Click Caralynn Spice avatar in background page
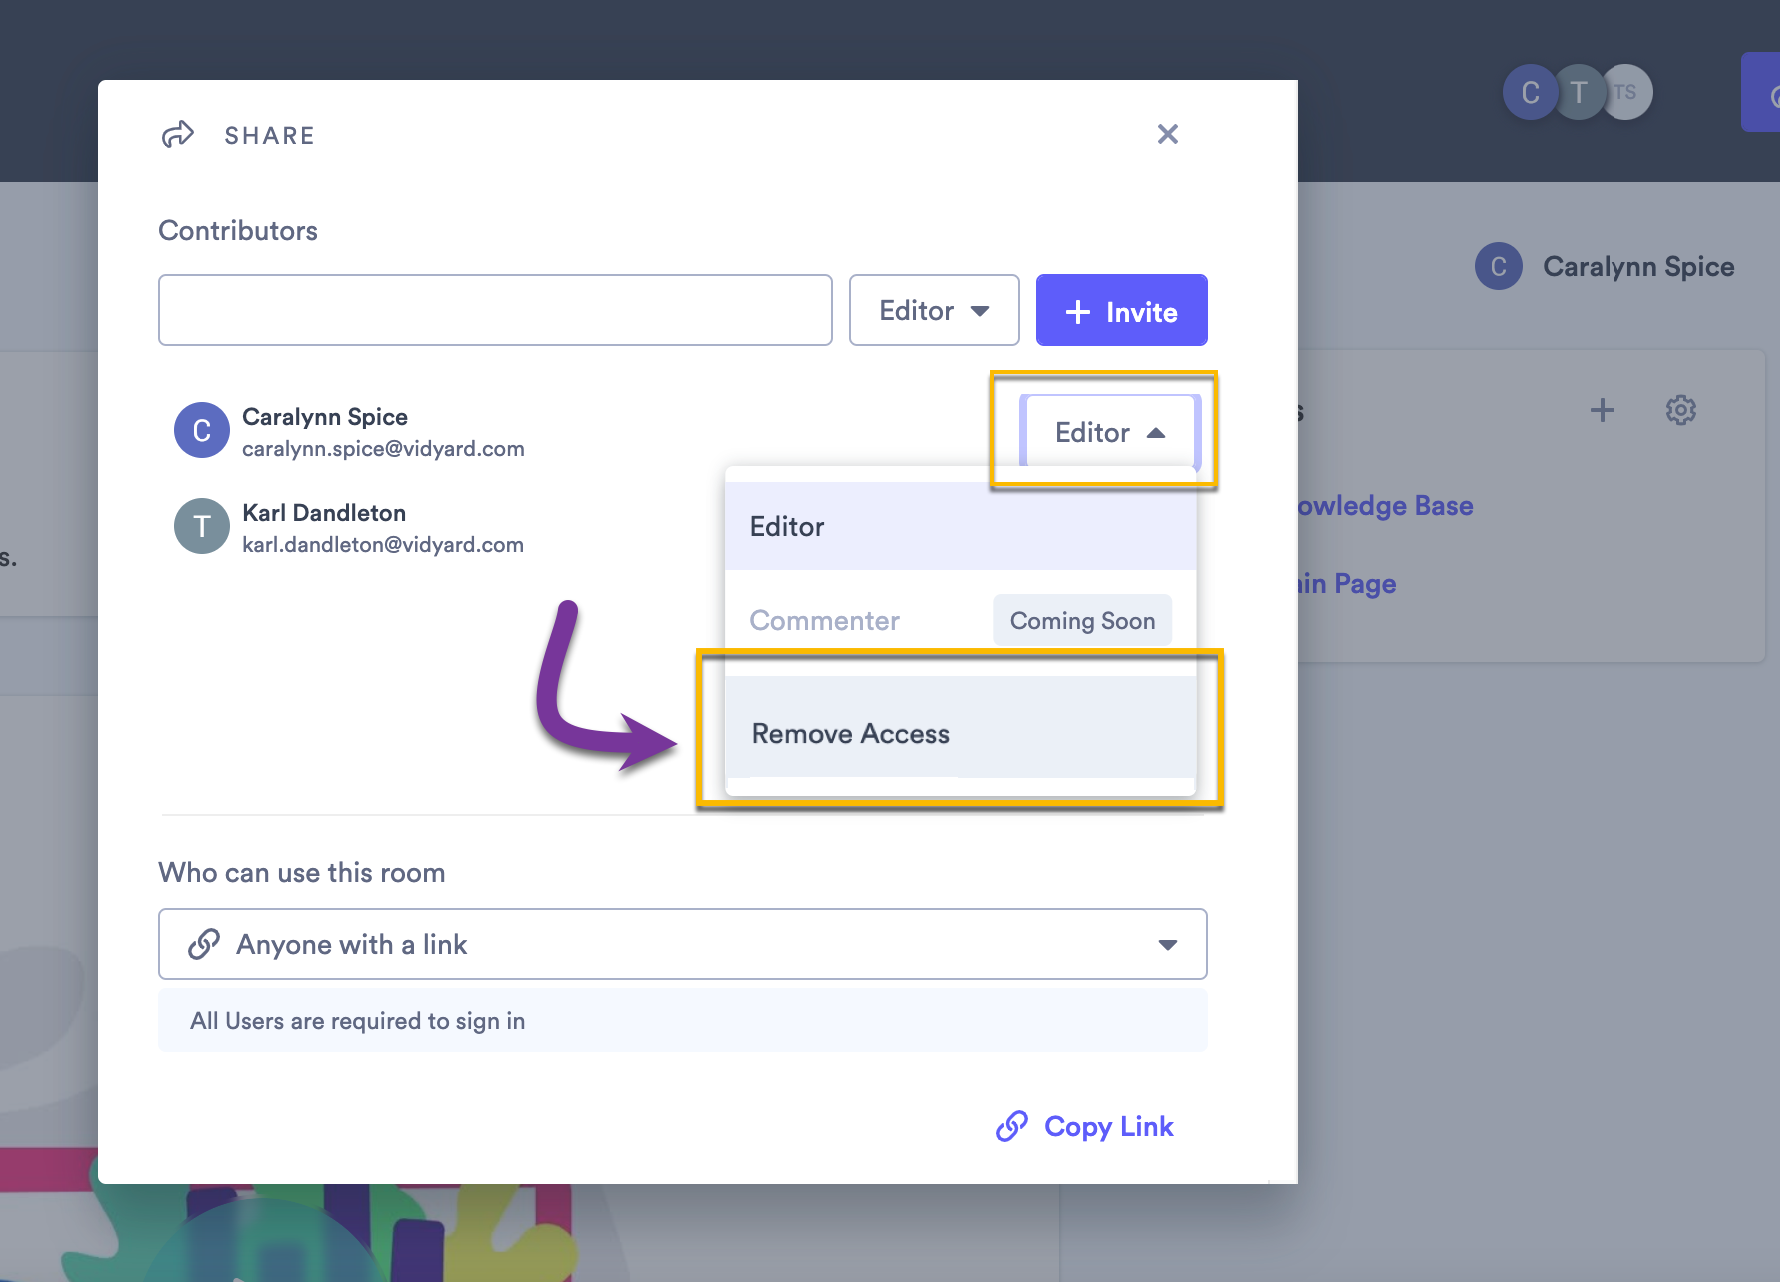This screenshot has width=1780, height=1282. tap(1498, 266)
